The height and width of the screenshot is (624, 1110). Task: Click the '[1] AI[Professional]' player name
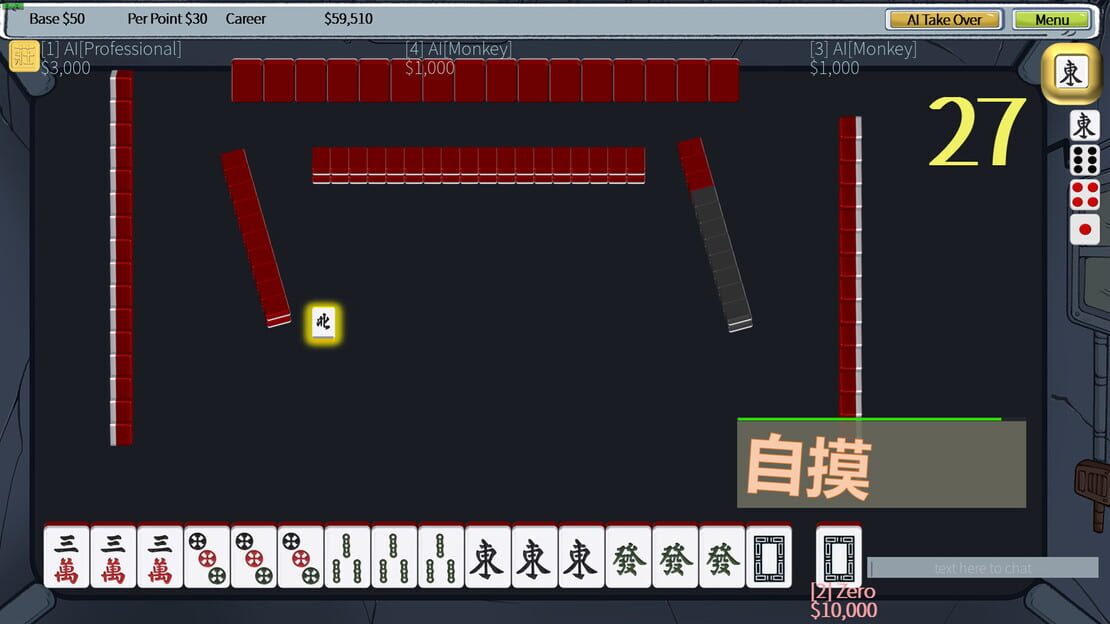111,49
